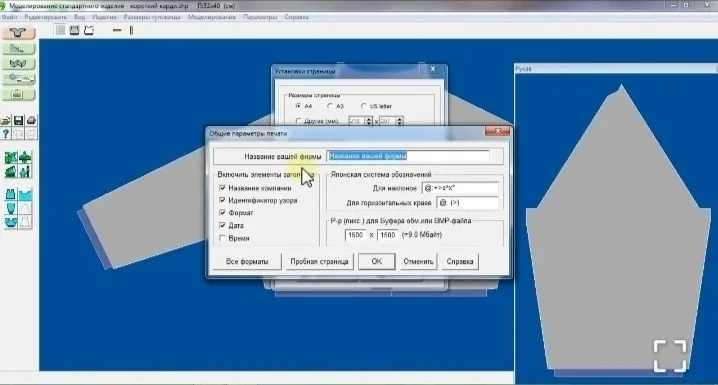Image resolution: width=718 pixels, height=385 pixels.
Task: Toggle the 'Идентификатор узора' checkbox
Action: click(223, 200)
